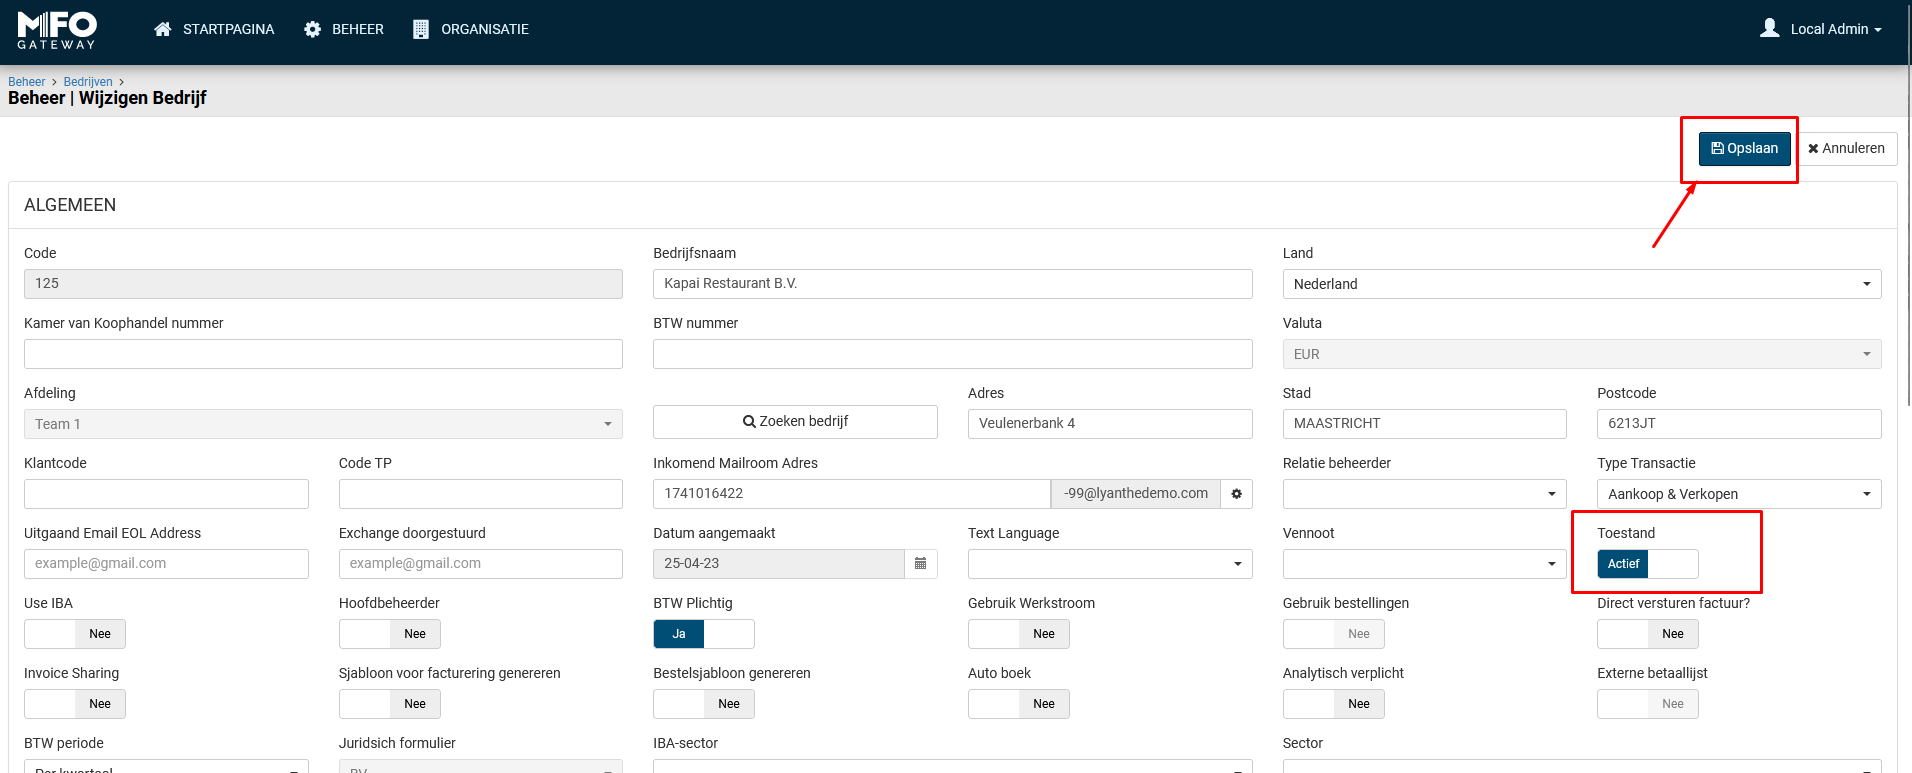Click the gear icon next to mailroom address
1912x773 pixels.
pyautogui.click(x=1236, y=494)
